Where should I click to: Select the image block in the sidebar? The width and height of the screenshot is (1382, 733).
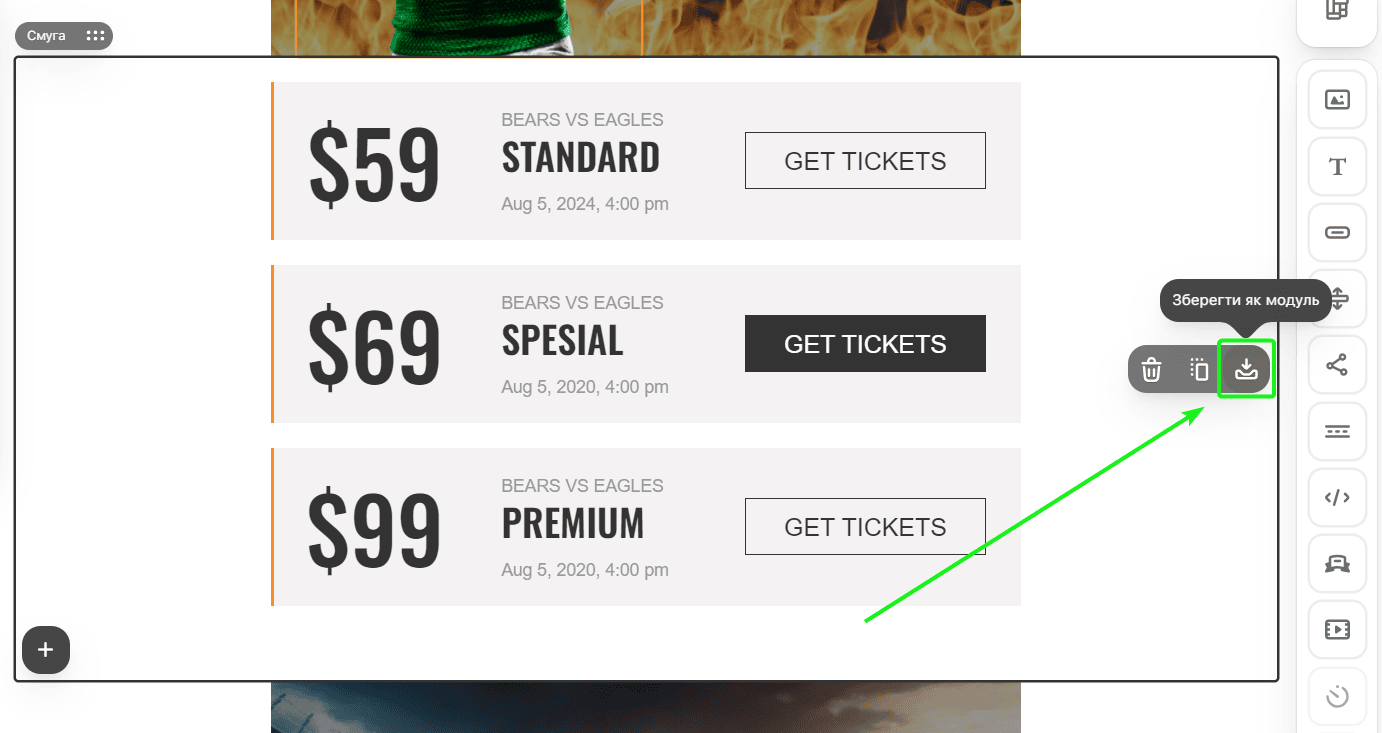pyautogui.click(x=1337, y=100)
